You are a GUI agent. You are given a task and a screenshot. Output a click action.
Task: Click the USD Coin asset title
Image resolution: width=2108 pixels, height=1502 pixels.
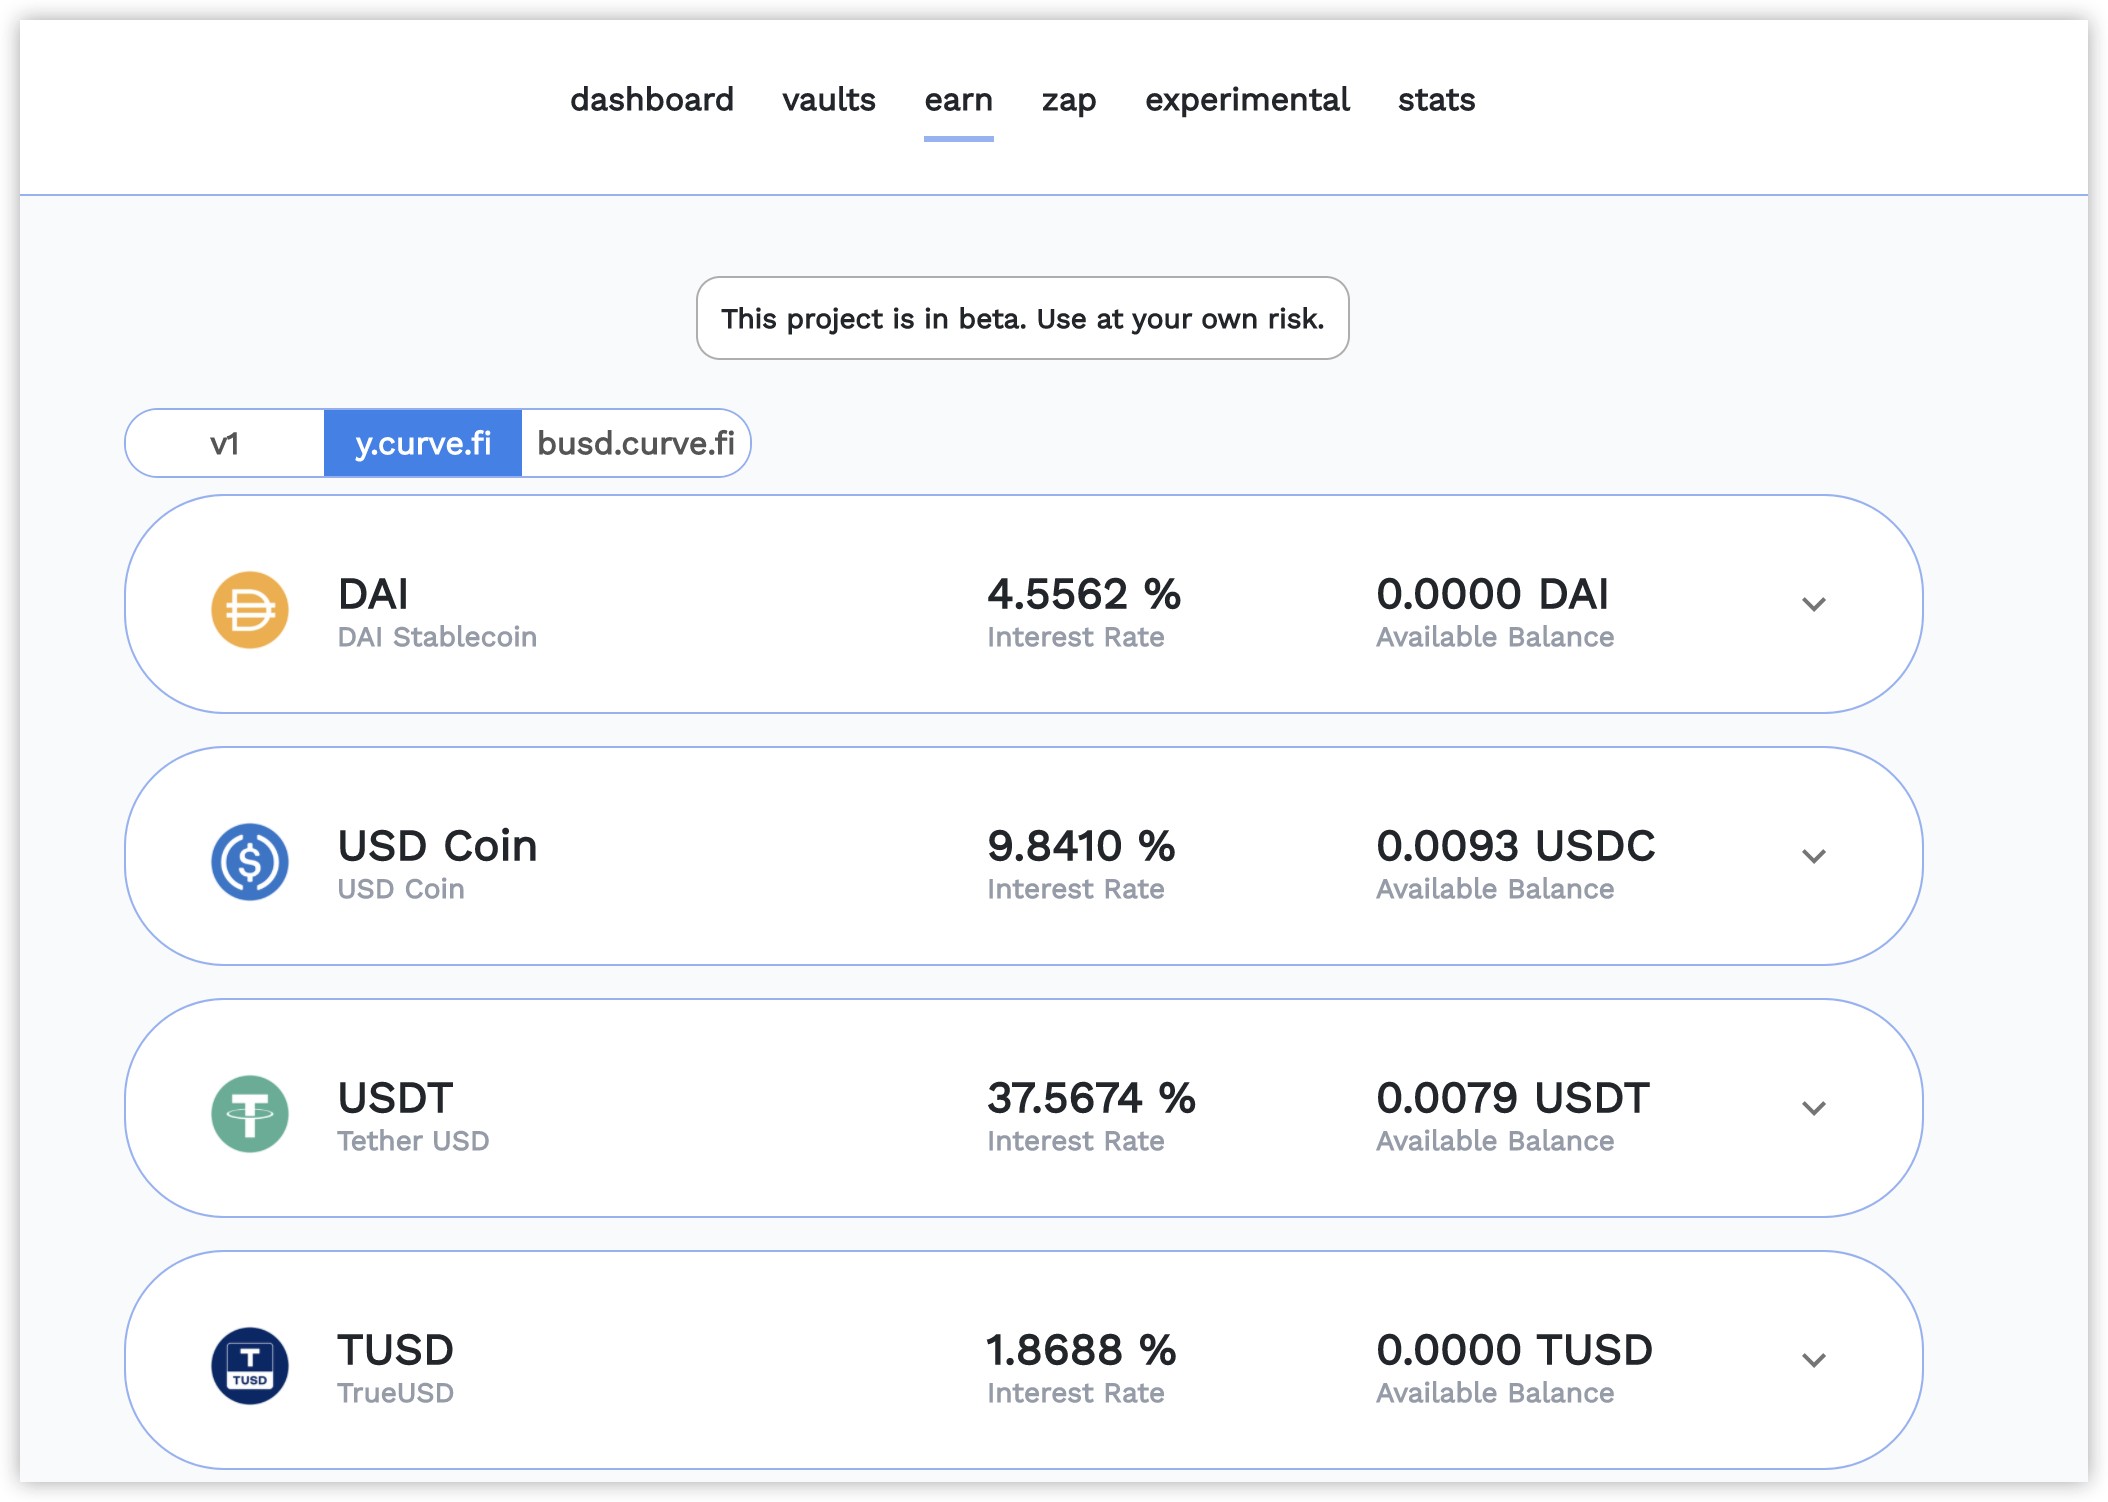(437, 846)
